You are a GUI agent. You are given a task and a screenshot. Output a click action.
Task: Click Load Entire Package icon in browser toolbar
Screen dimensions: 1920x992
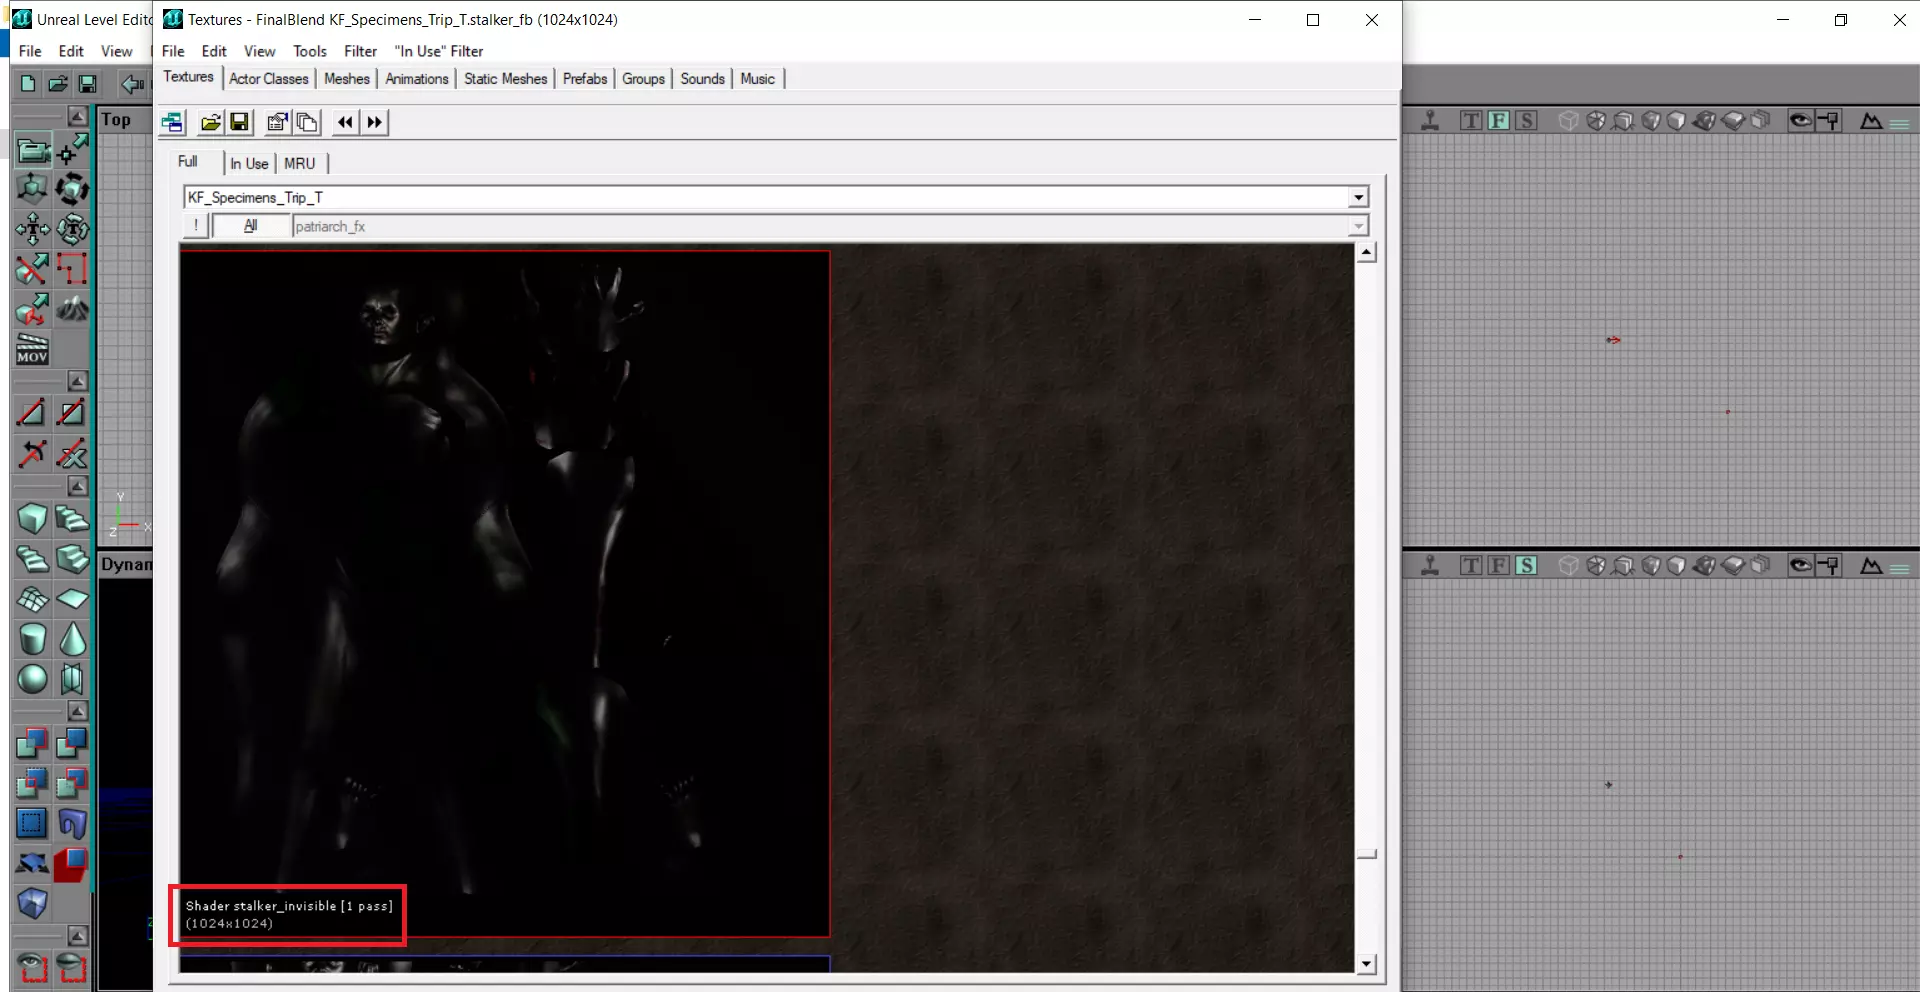click(307, 122)
